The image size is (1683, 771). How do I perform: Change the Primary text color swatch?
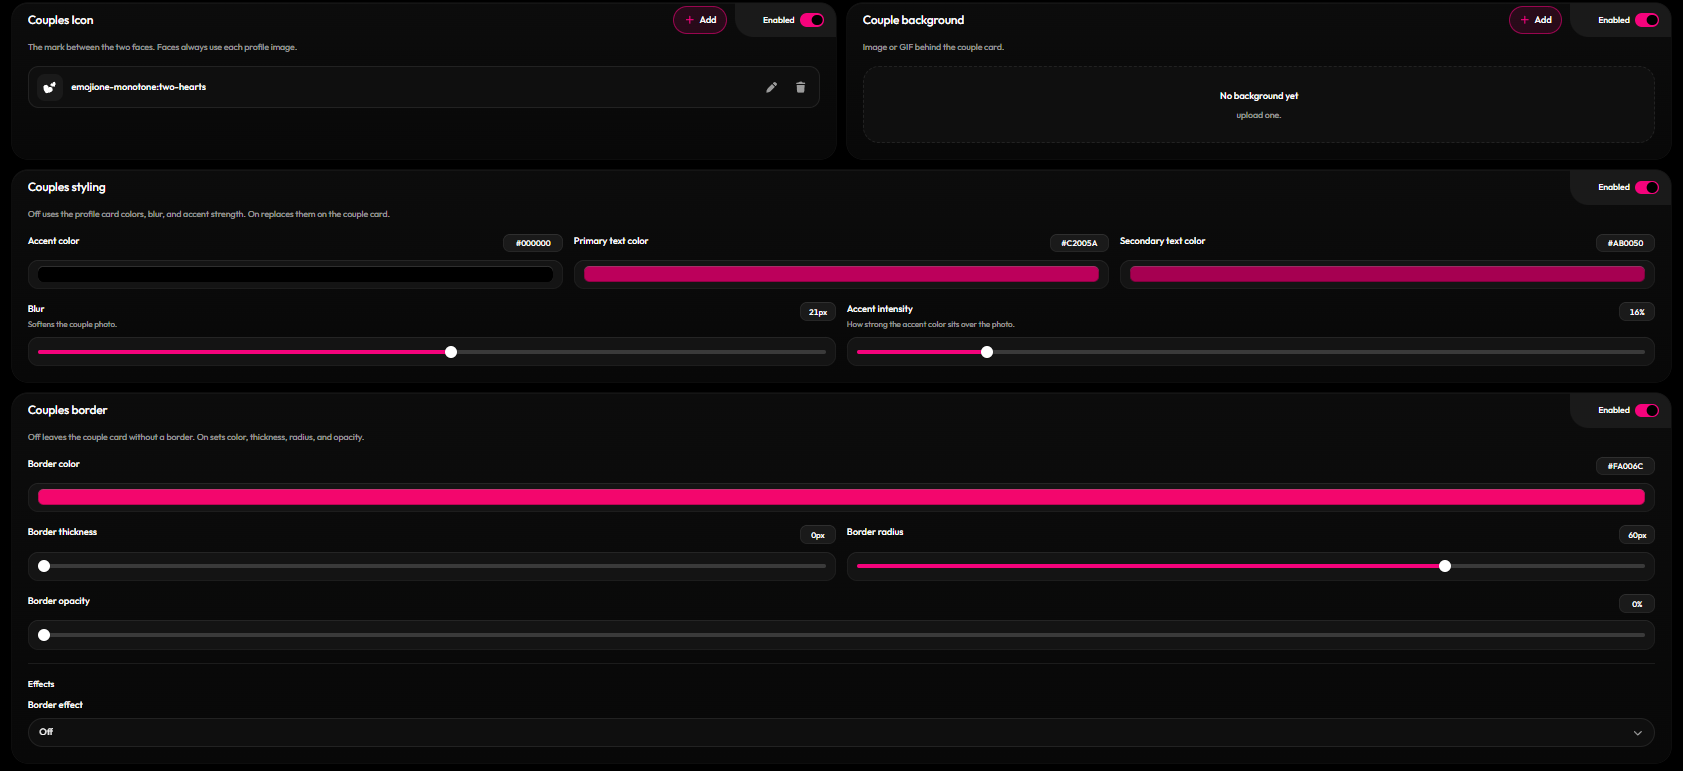[x=841, y=274]
